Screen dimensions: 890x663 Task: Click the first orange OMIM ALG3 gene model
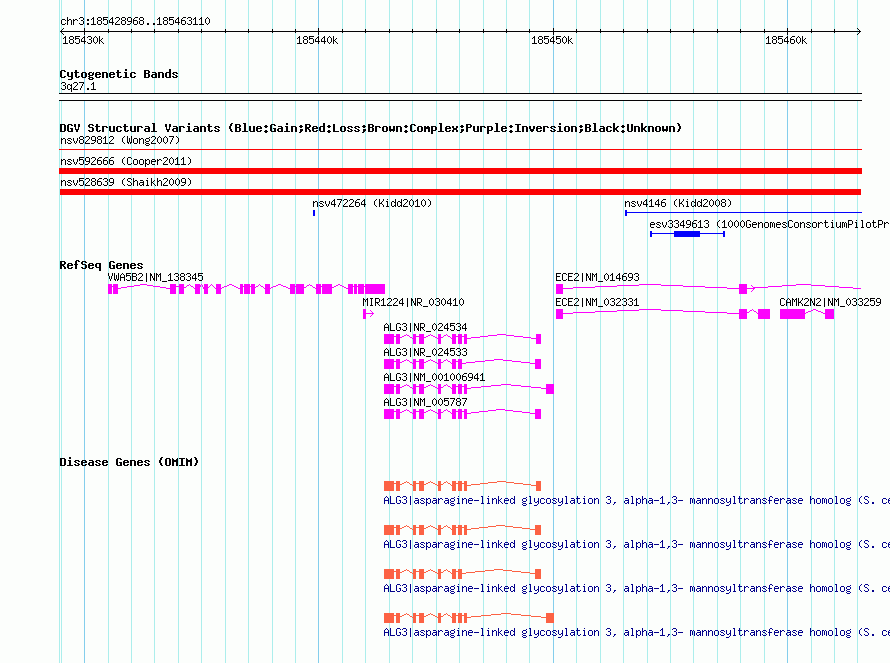[x=463, y=486]
